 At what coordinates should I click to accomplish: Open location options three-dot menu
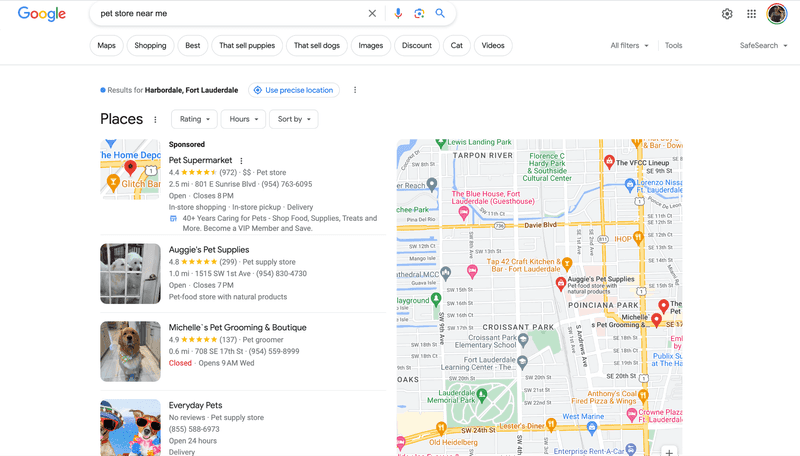click(x=355, y=90)
